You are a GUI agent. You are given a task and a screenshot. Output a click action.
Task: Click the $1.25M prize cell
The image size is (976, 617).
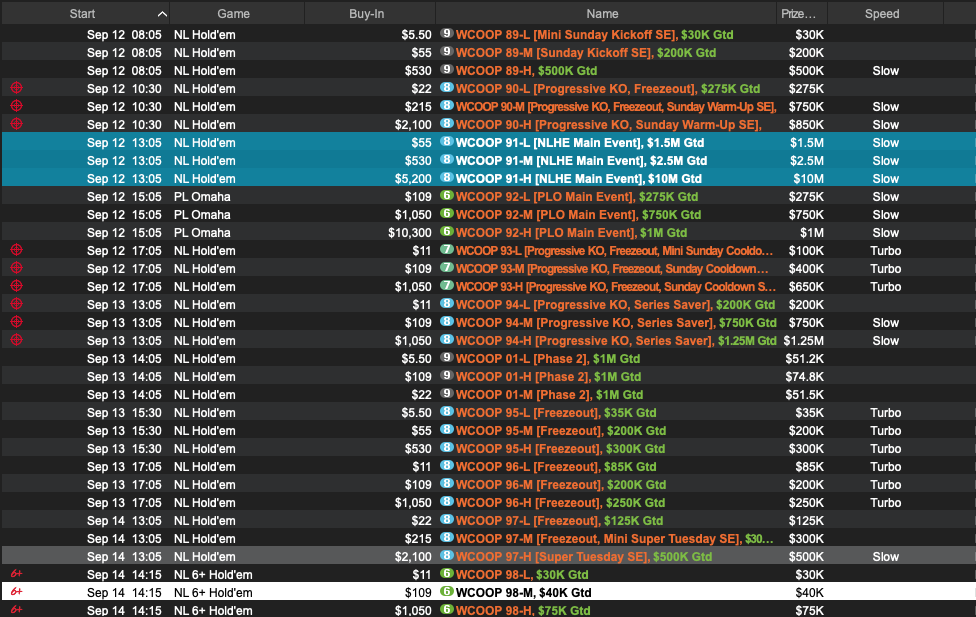[x=804, y=341]
